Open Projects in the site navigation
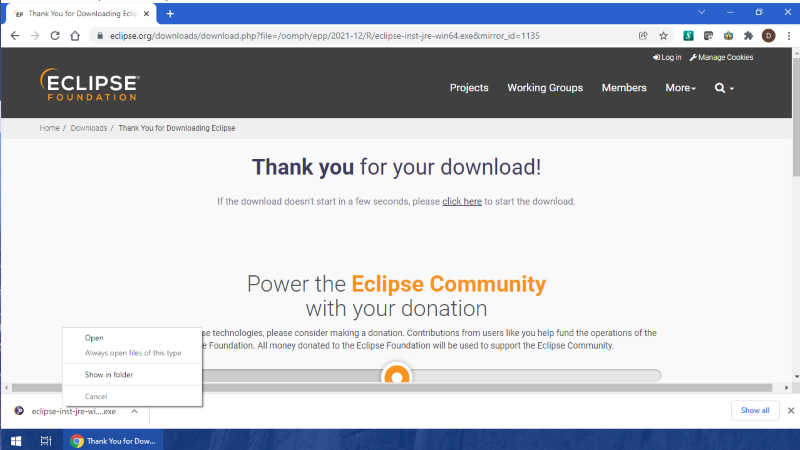800x450 pixels. 469,88
